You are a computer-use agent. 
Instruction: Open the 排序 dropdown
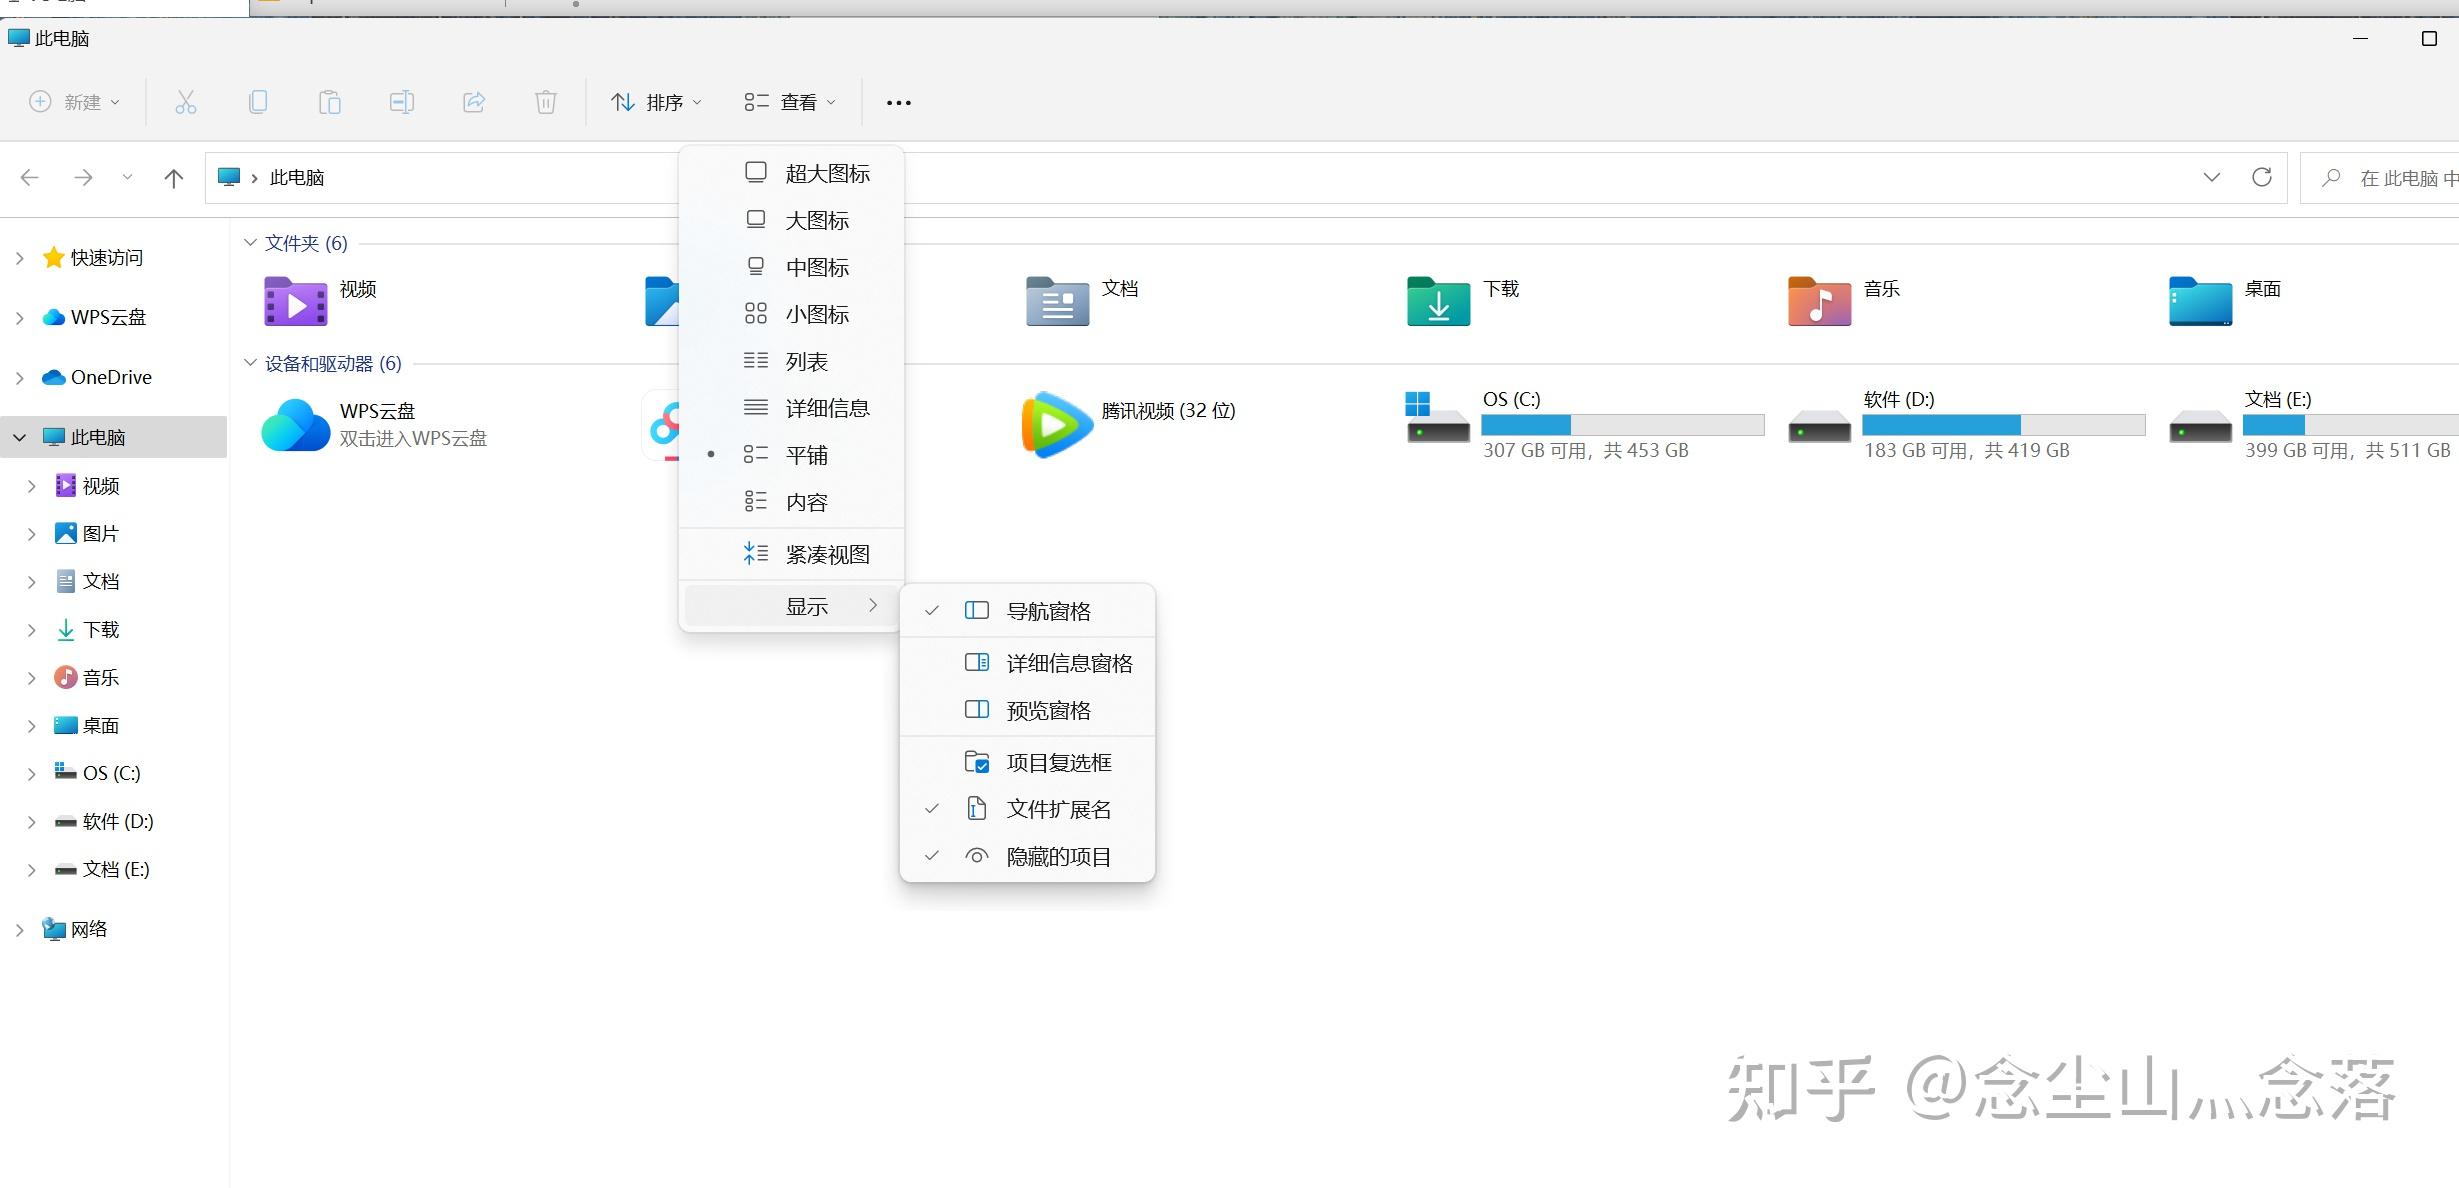pos(657,102)
